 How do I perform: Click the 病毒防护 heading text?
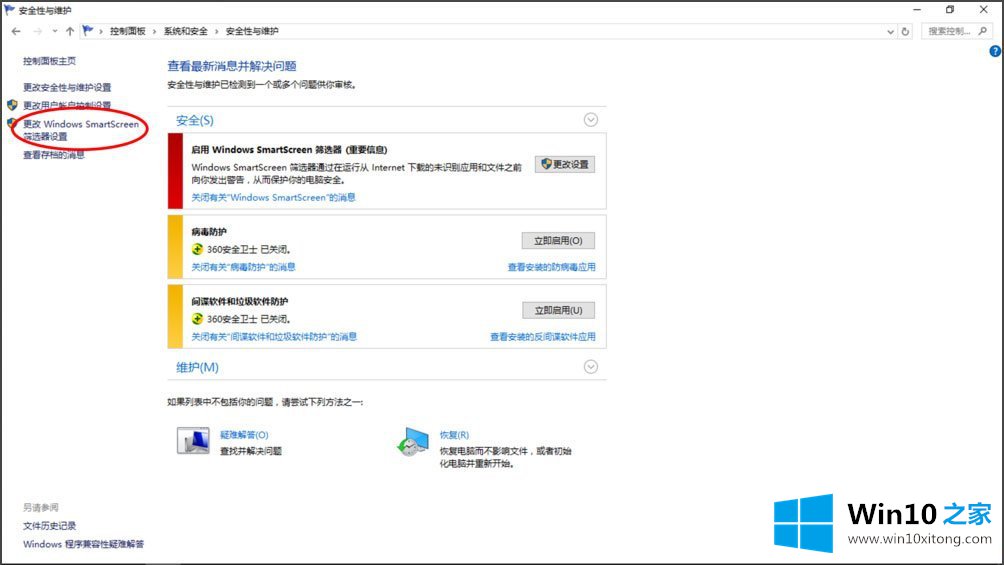209,231
